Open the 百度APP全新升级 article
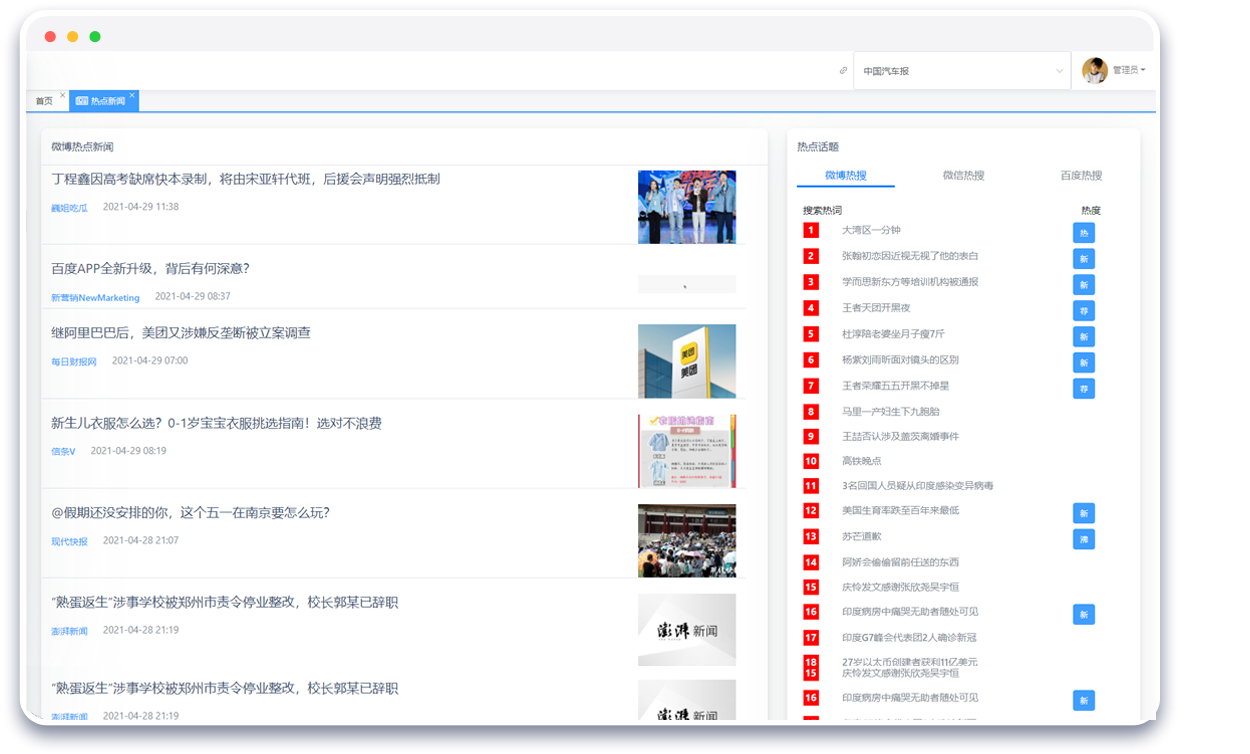 click(x=150, y=268)
